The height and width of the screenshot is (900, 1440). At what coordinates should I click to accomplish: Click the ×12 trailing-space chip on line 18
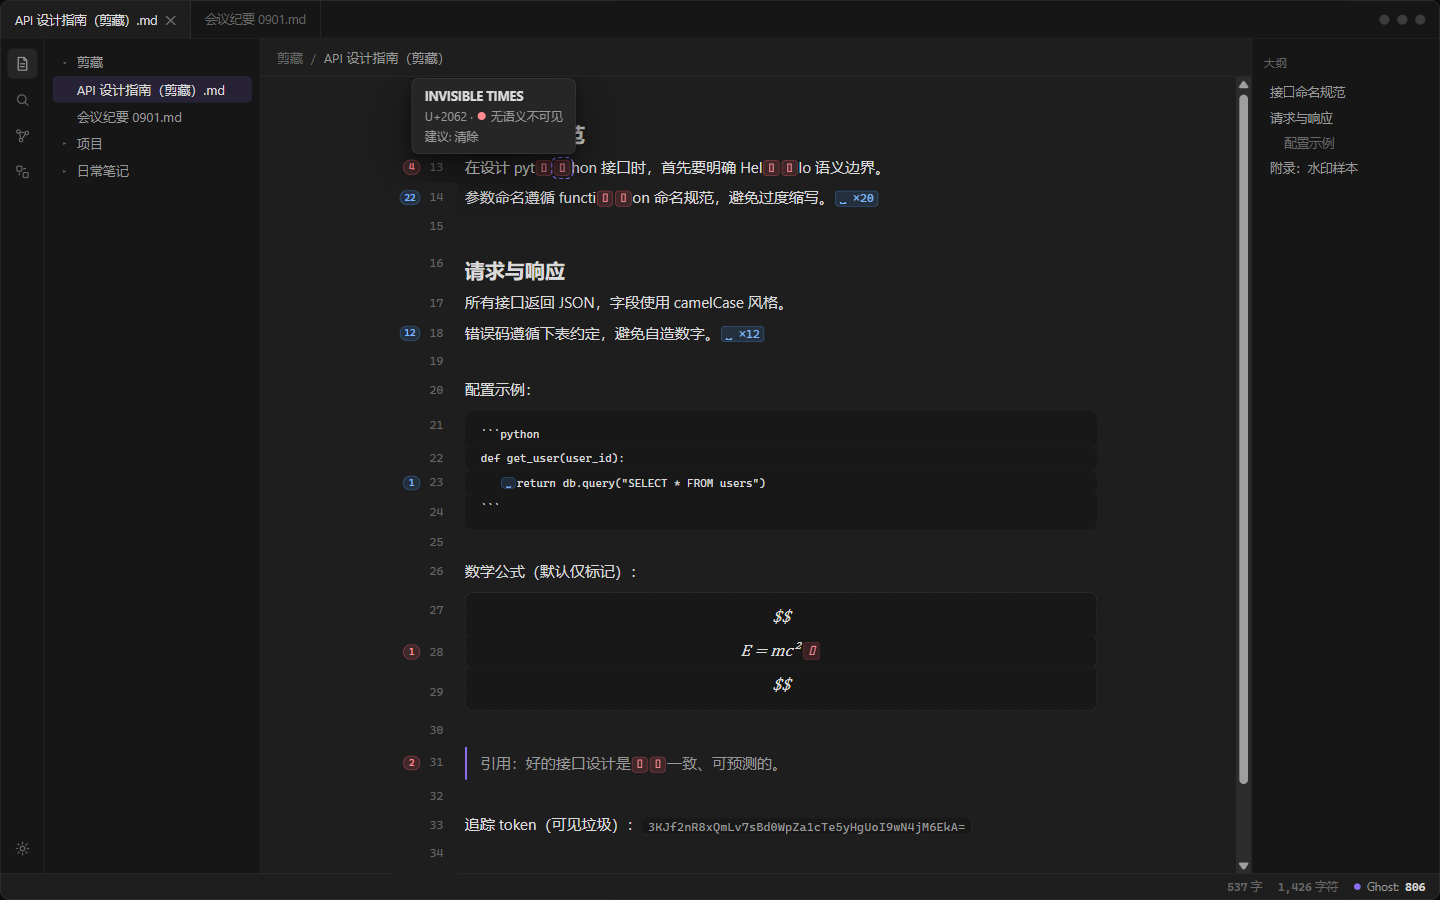click(743, 334)
